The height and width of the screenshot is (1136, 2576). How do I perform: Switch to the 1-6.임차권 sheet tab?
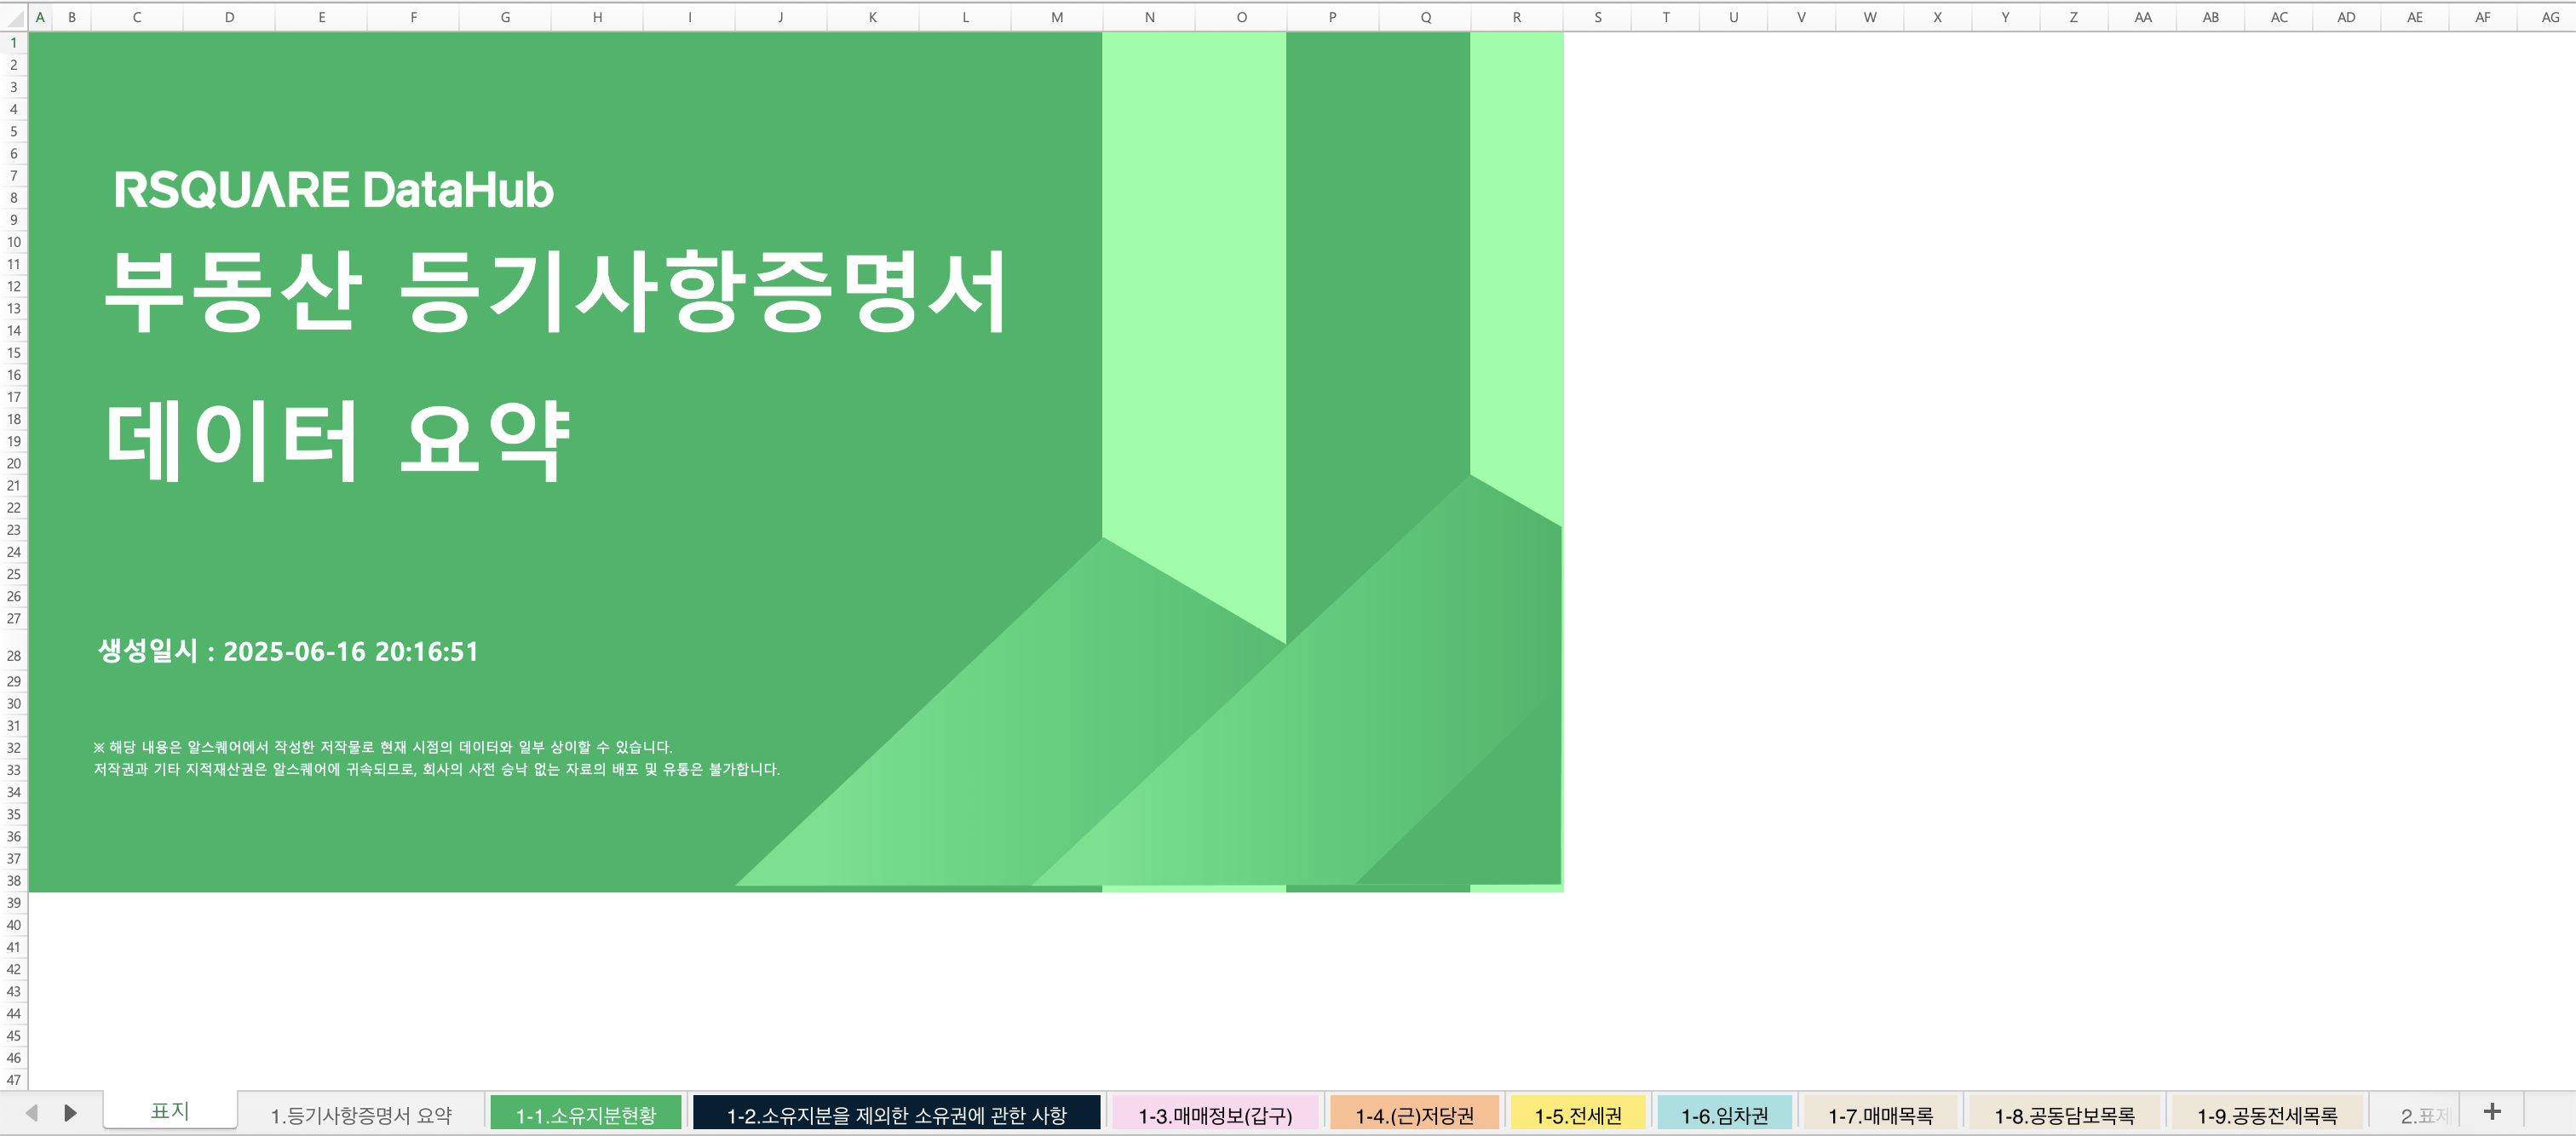point(1724,1114)
